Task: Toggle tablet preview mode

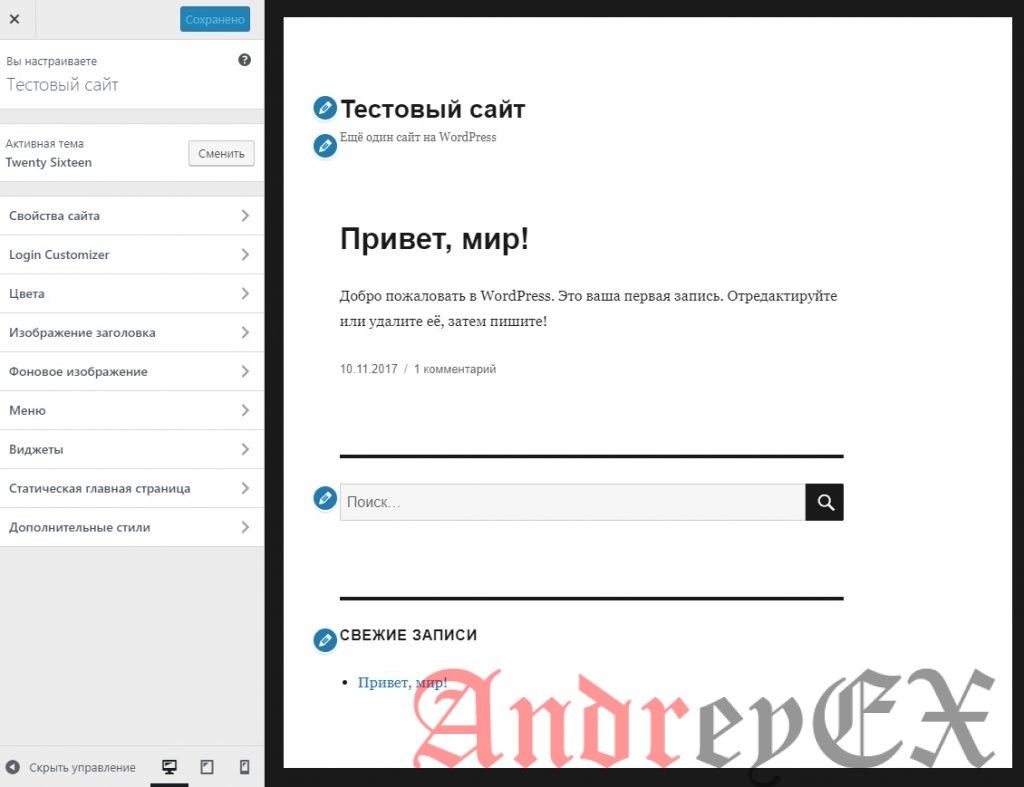Action: pyautogui.click(x=206, y=765)
